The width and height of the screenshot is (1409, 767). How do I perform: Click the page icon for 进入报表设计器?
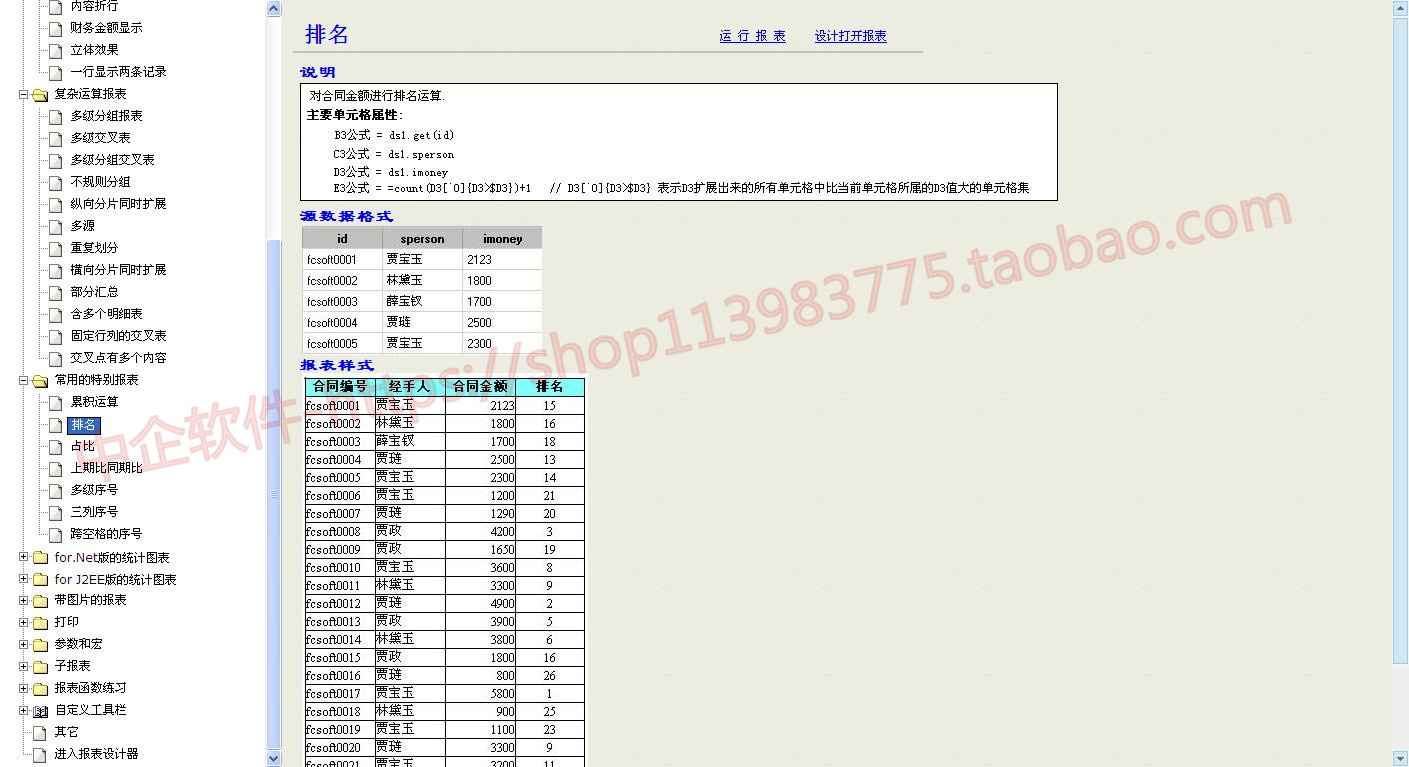click(40, 754)
